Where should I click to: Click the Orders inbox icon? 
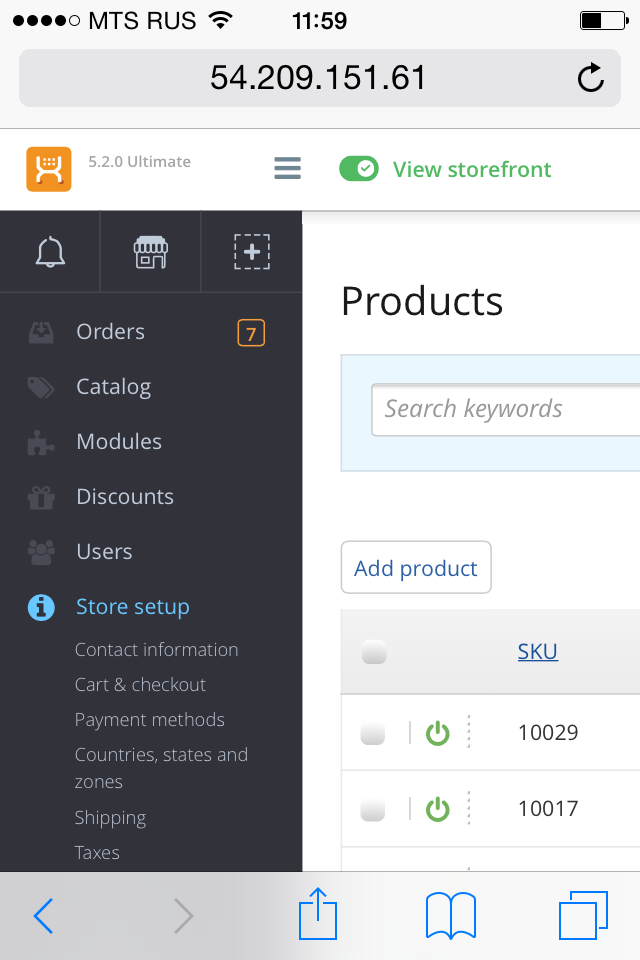[41, 332]
